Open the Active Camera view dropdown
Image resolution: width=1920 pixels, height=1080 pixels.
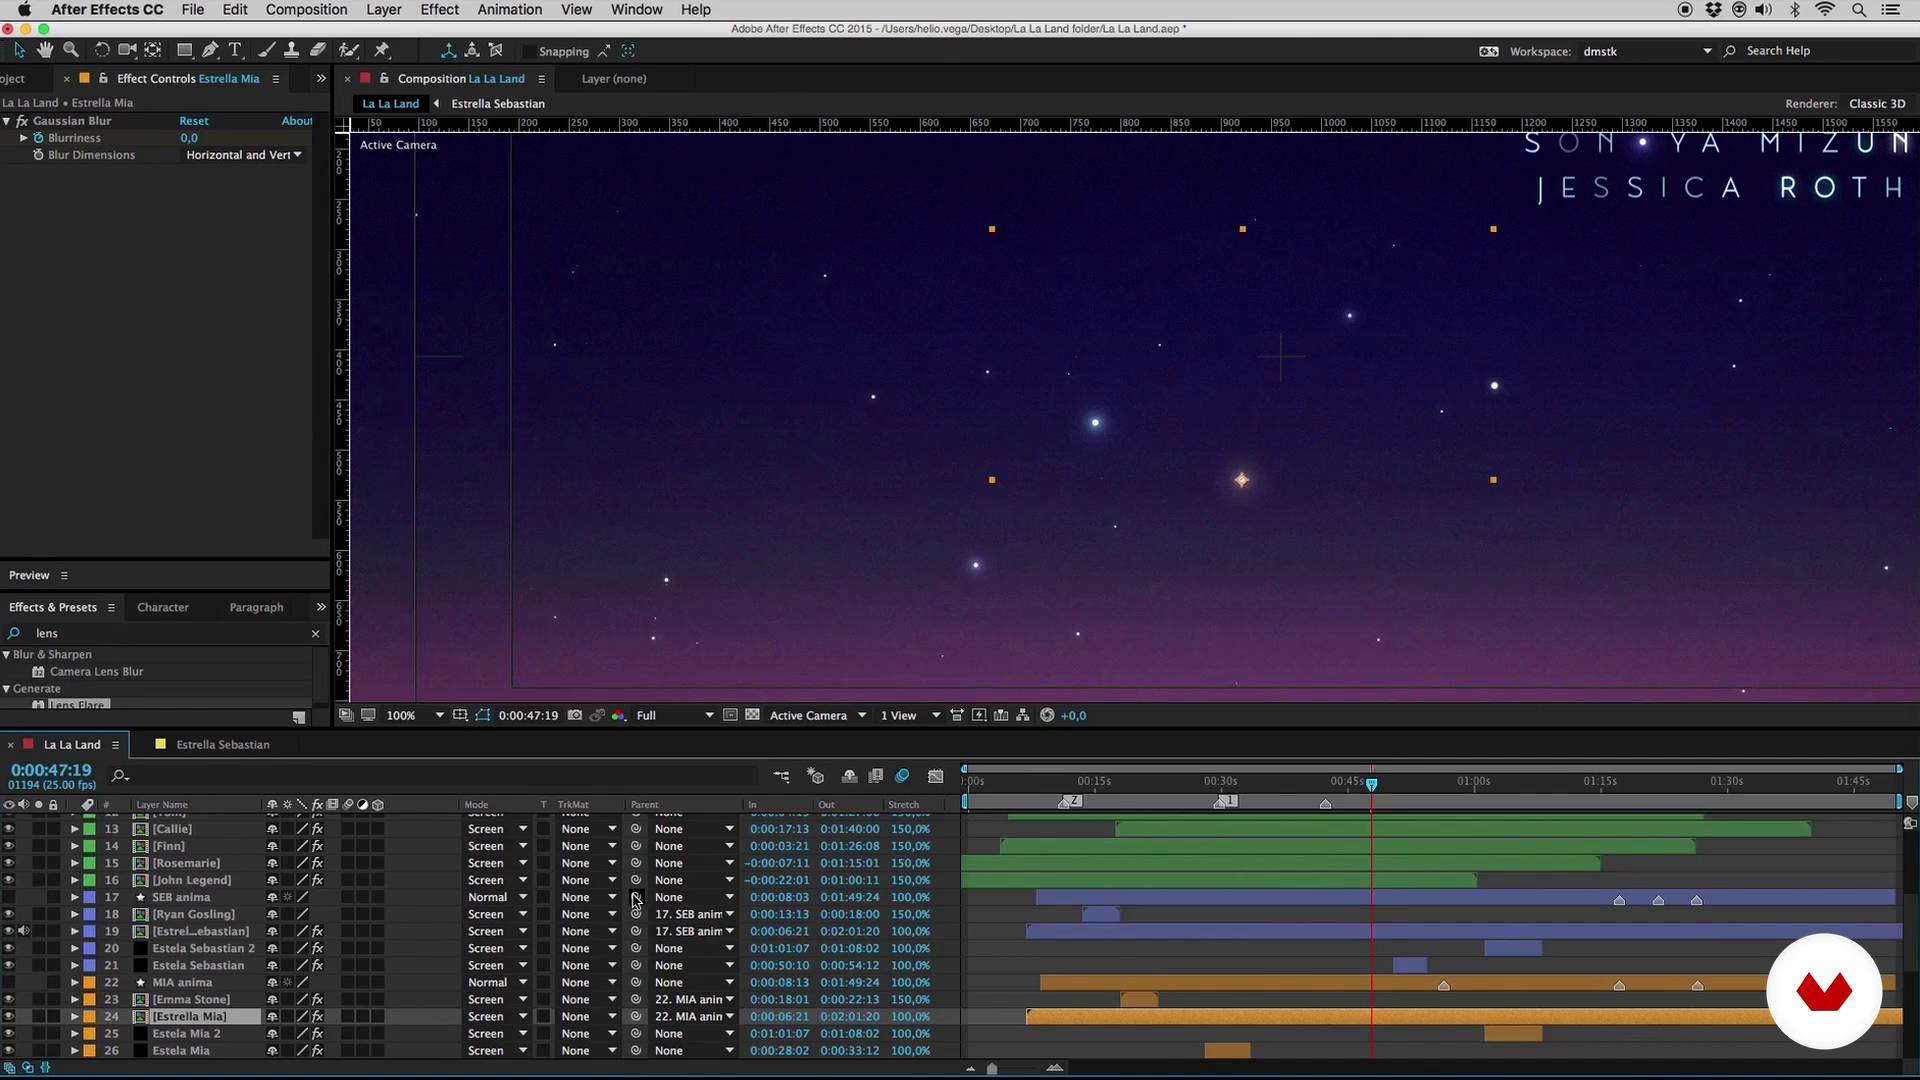point(818,715)
